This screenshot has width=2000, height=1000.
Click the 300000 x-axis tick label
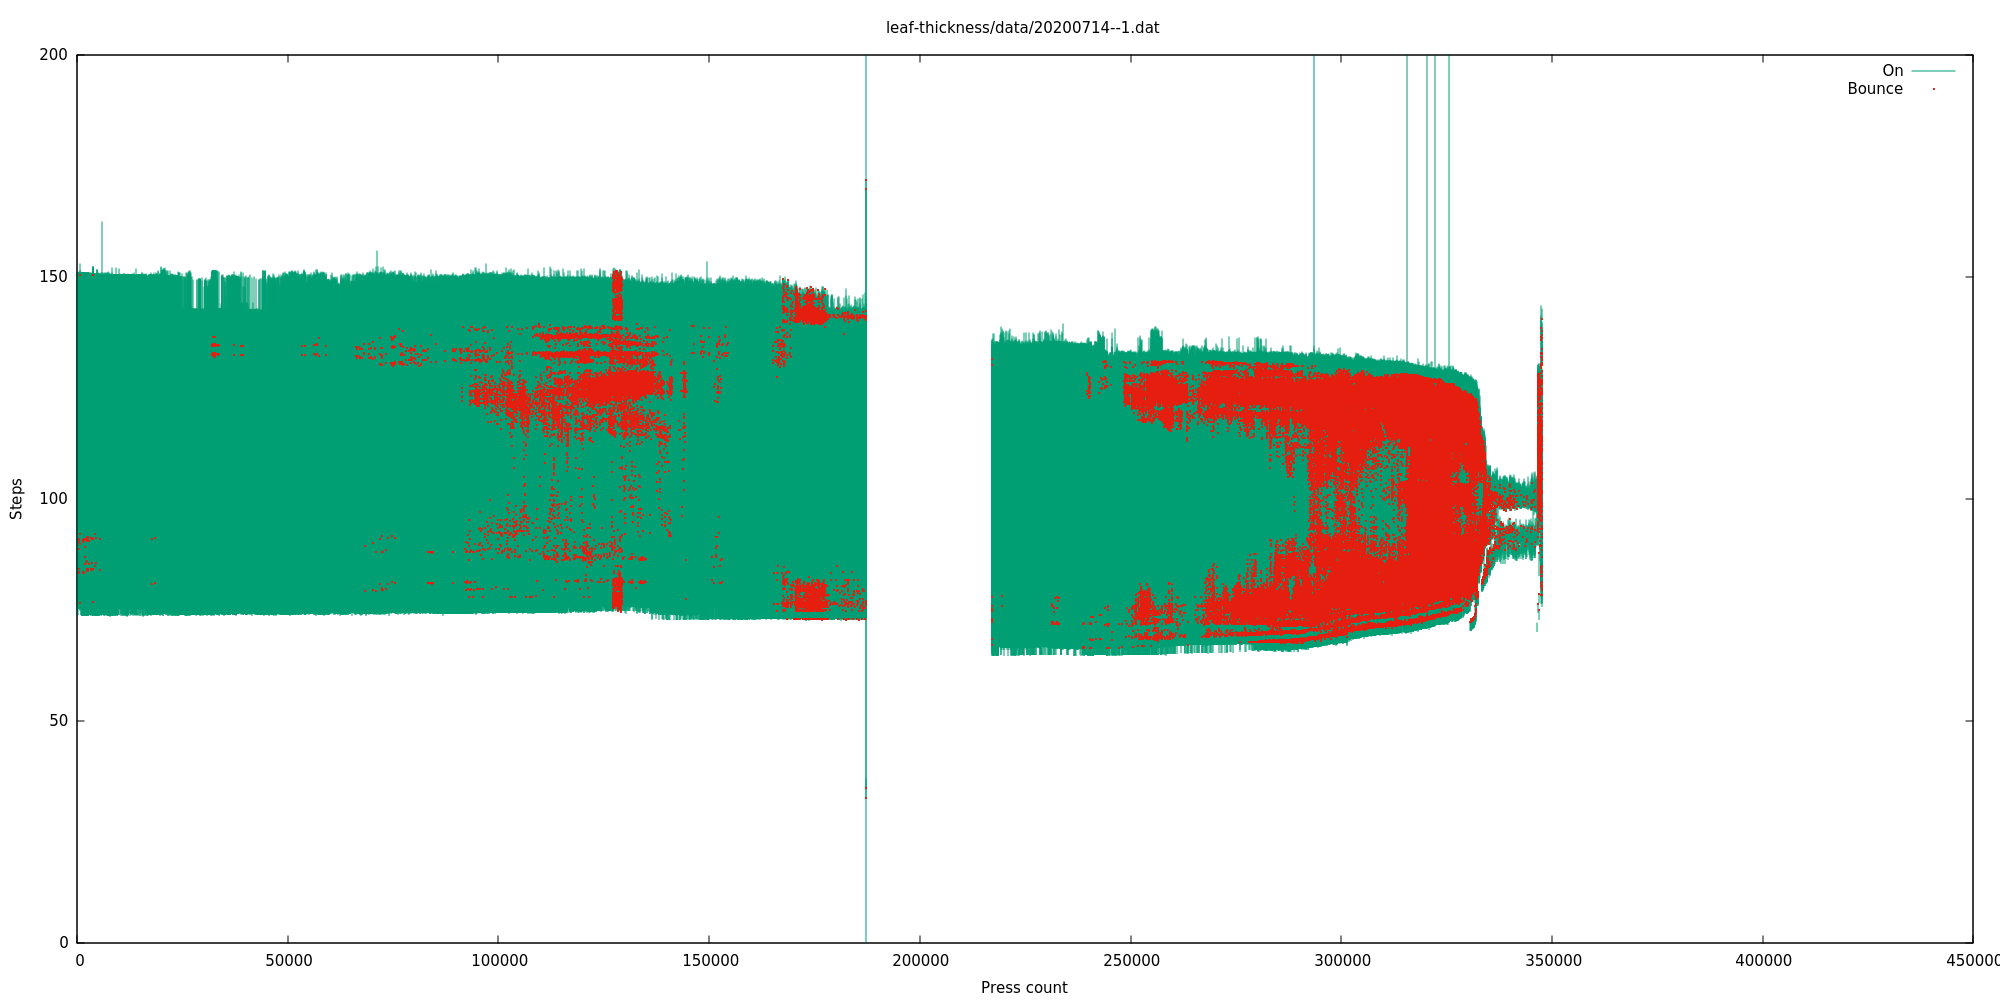pyautogui.click(x=1342, y=961)
